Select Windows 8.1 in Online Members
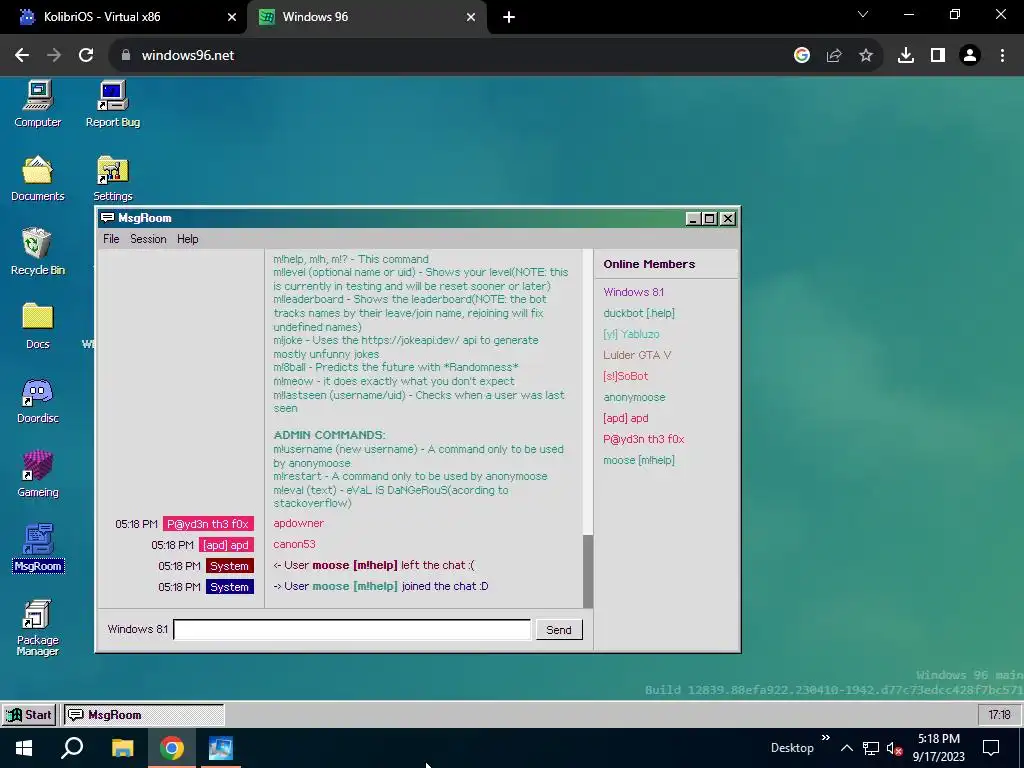This screenshot has width=1024, height=768. [633, 292]
